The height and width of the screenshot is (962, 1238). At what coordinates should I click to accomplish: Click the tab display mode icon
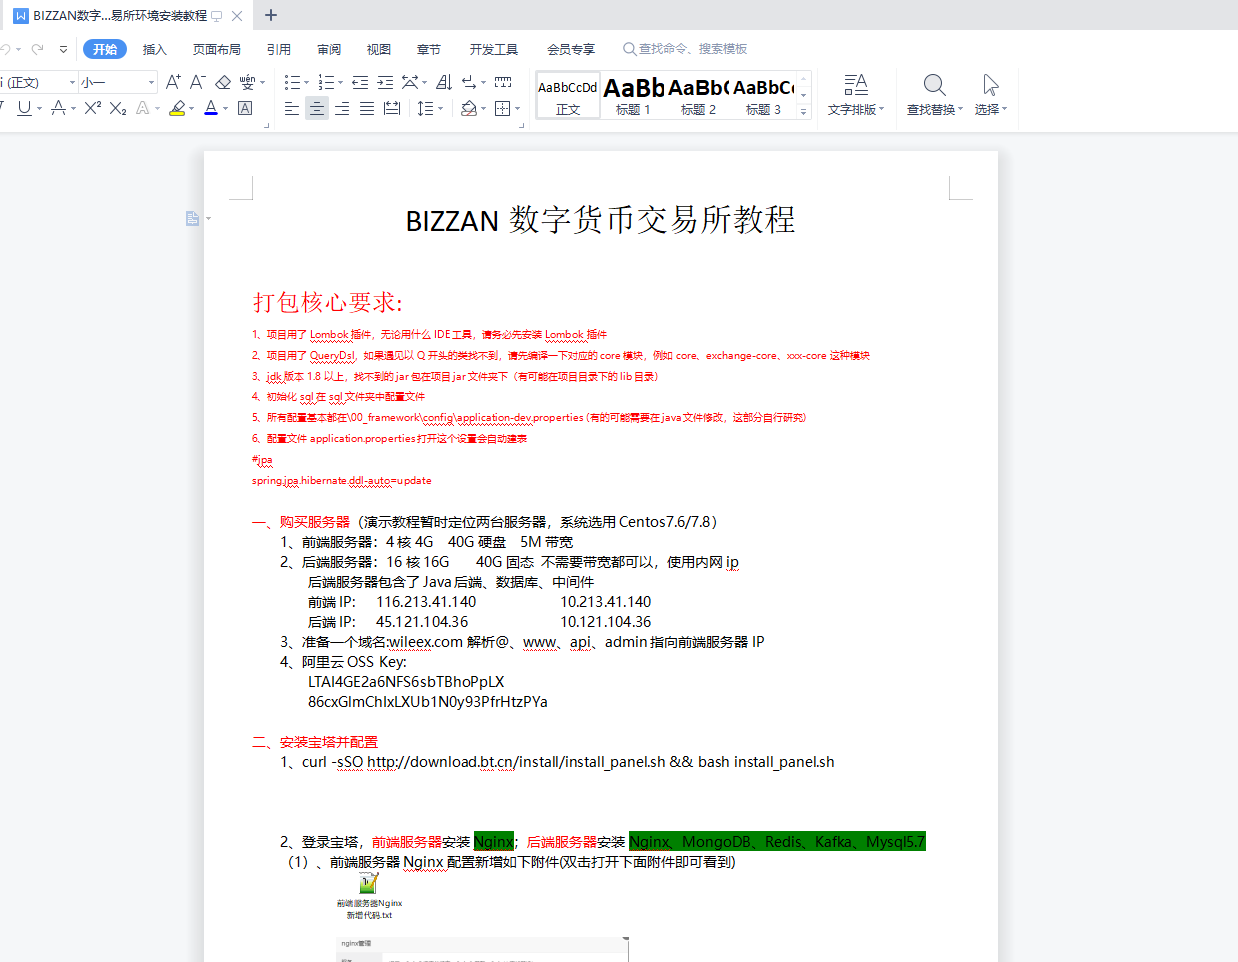coord(217,16)
